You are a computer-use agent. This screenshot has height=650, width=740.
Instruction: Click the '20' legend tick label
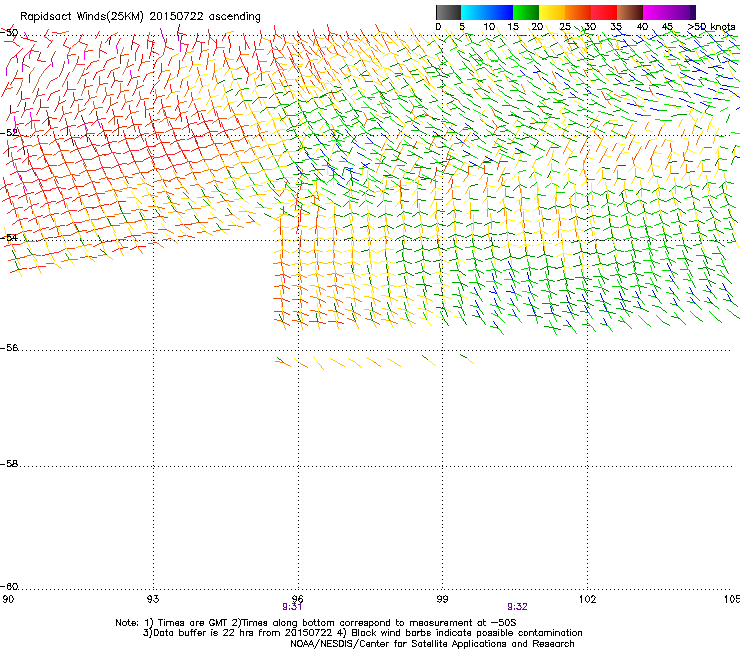[x=537, y=27]
